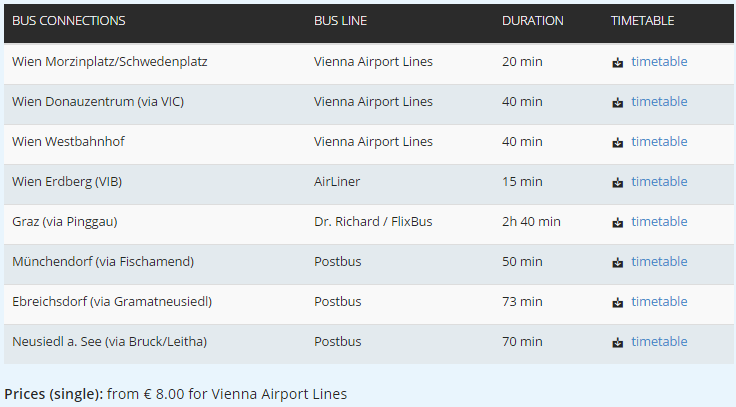The image size is (736, 407).
Task: Click the BUS CONNECTIONS column header
Action: click(69, 21)
